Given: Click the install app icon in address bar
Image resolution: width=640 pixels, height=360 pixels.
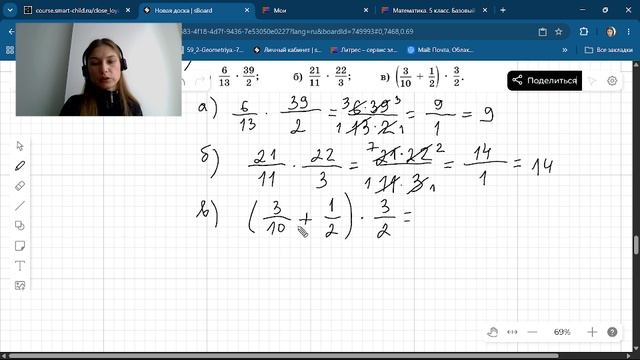Looking at the screenshot, I should (542, 32).
